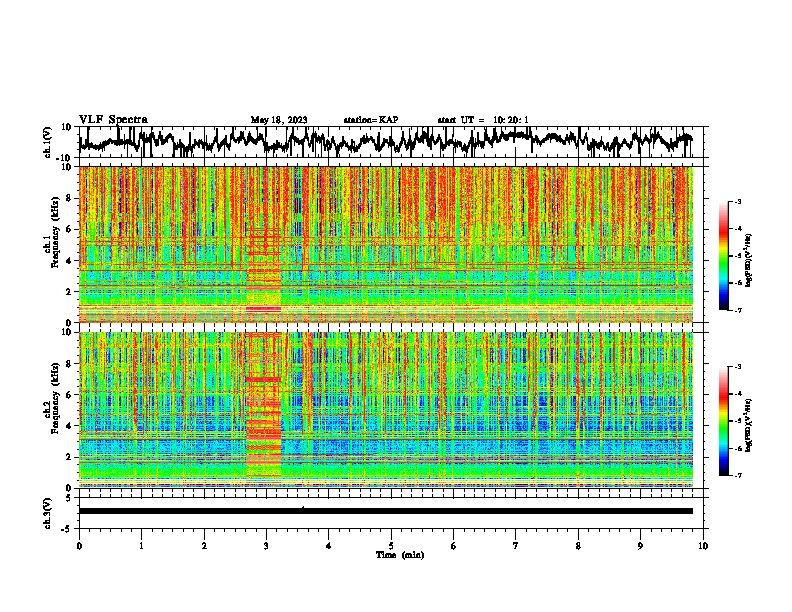Click time axis tick label "8"

[x=578, y=546]
